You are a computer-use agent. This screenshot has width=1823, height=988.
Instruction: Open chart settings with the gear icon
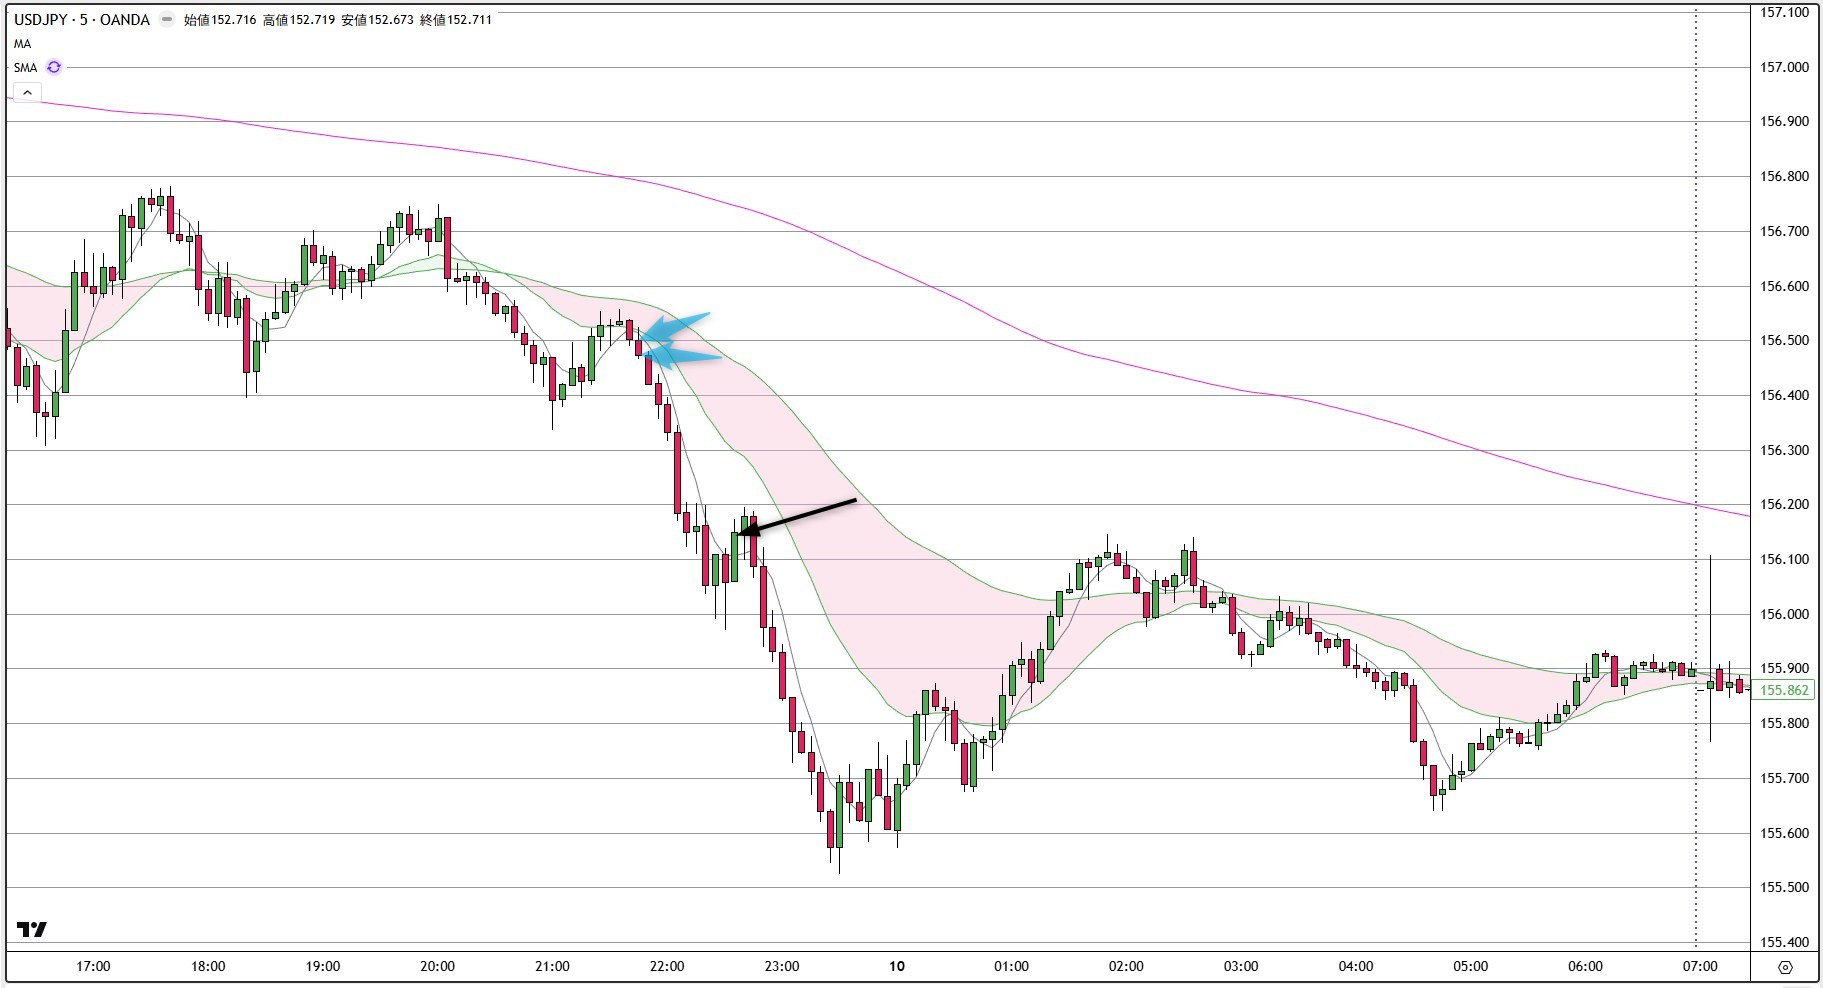point(1786,967)
